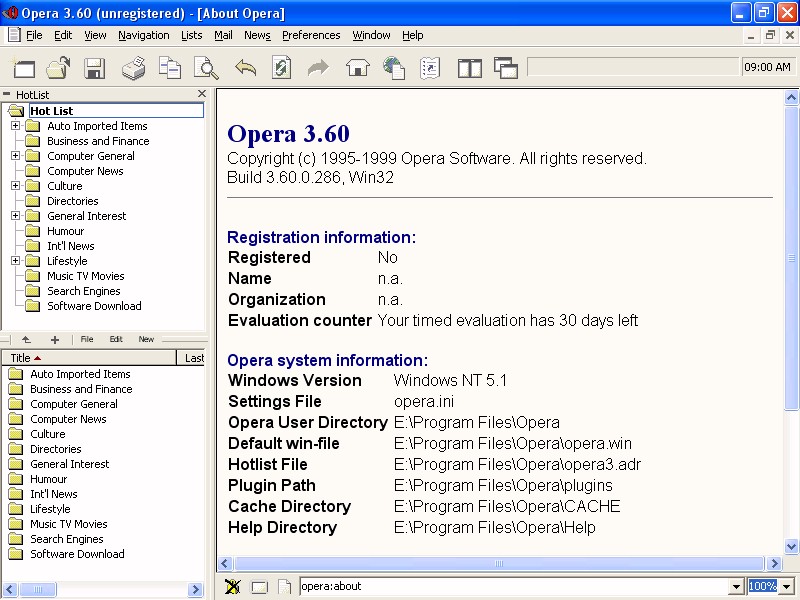Restore the inner About Opera document window
This screenshot has width=800, height=600.
pos(770,35)
